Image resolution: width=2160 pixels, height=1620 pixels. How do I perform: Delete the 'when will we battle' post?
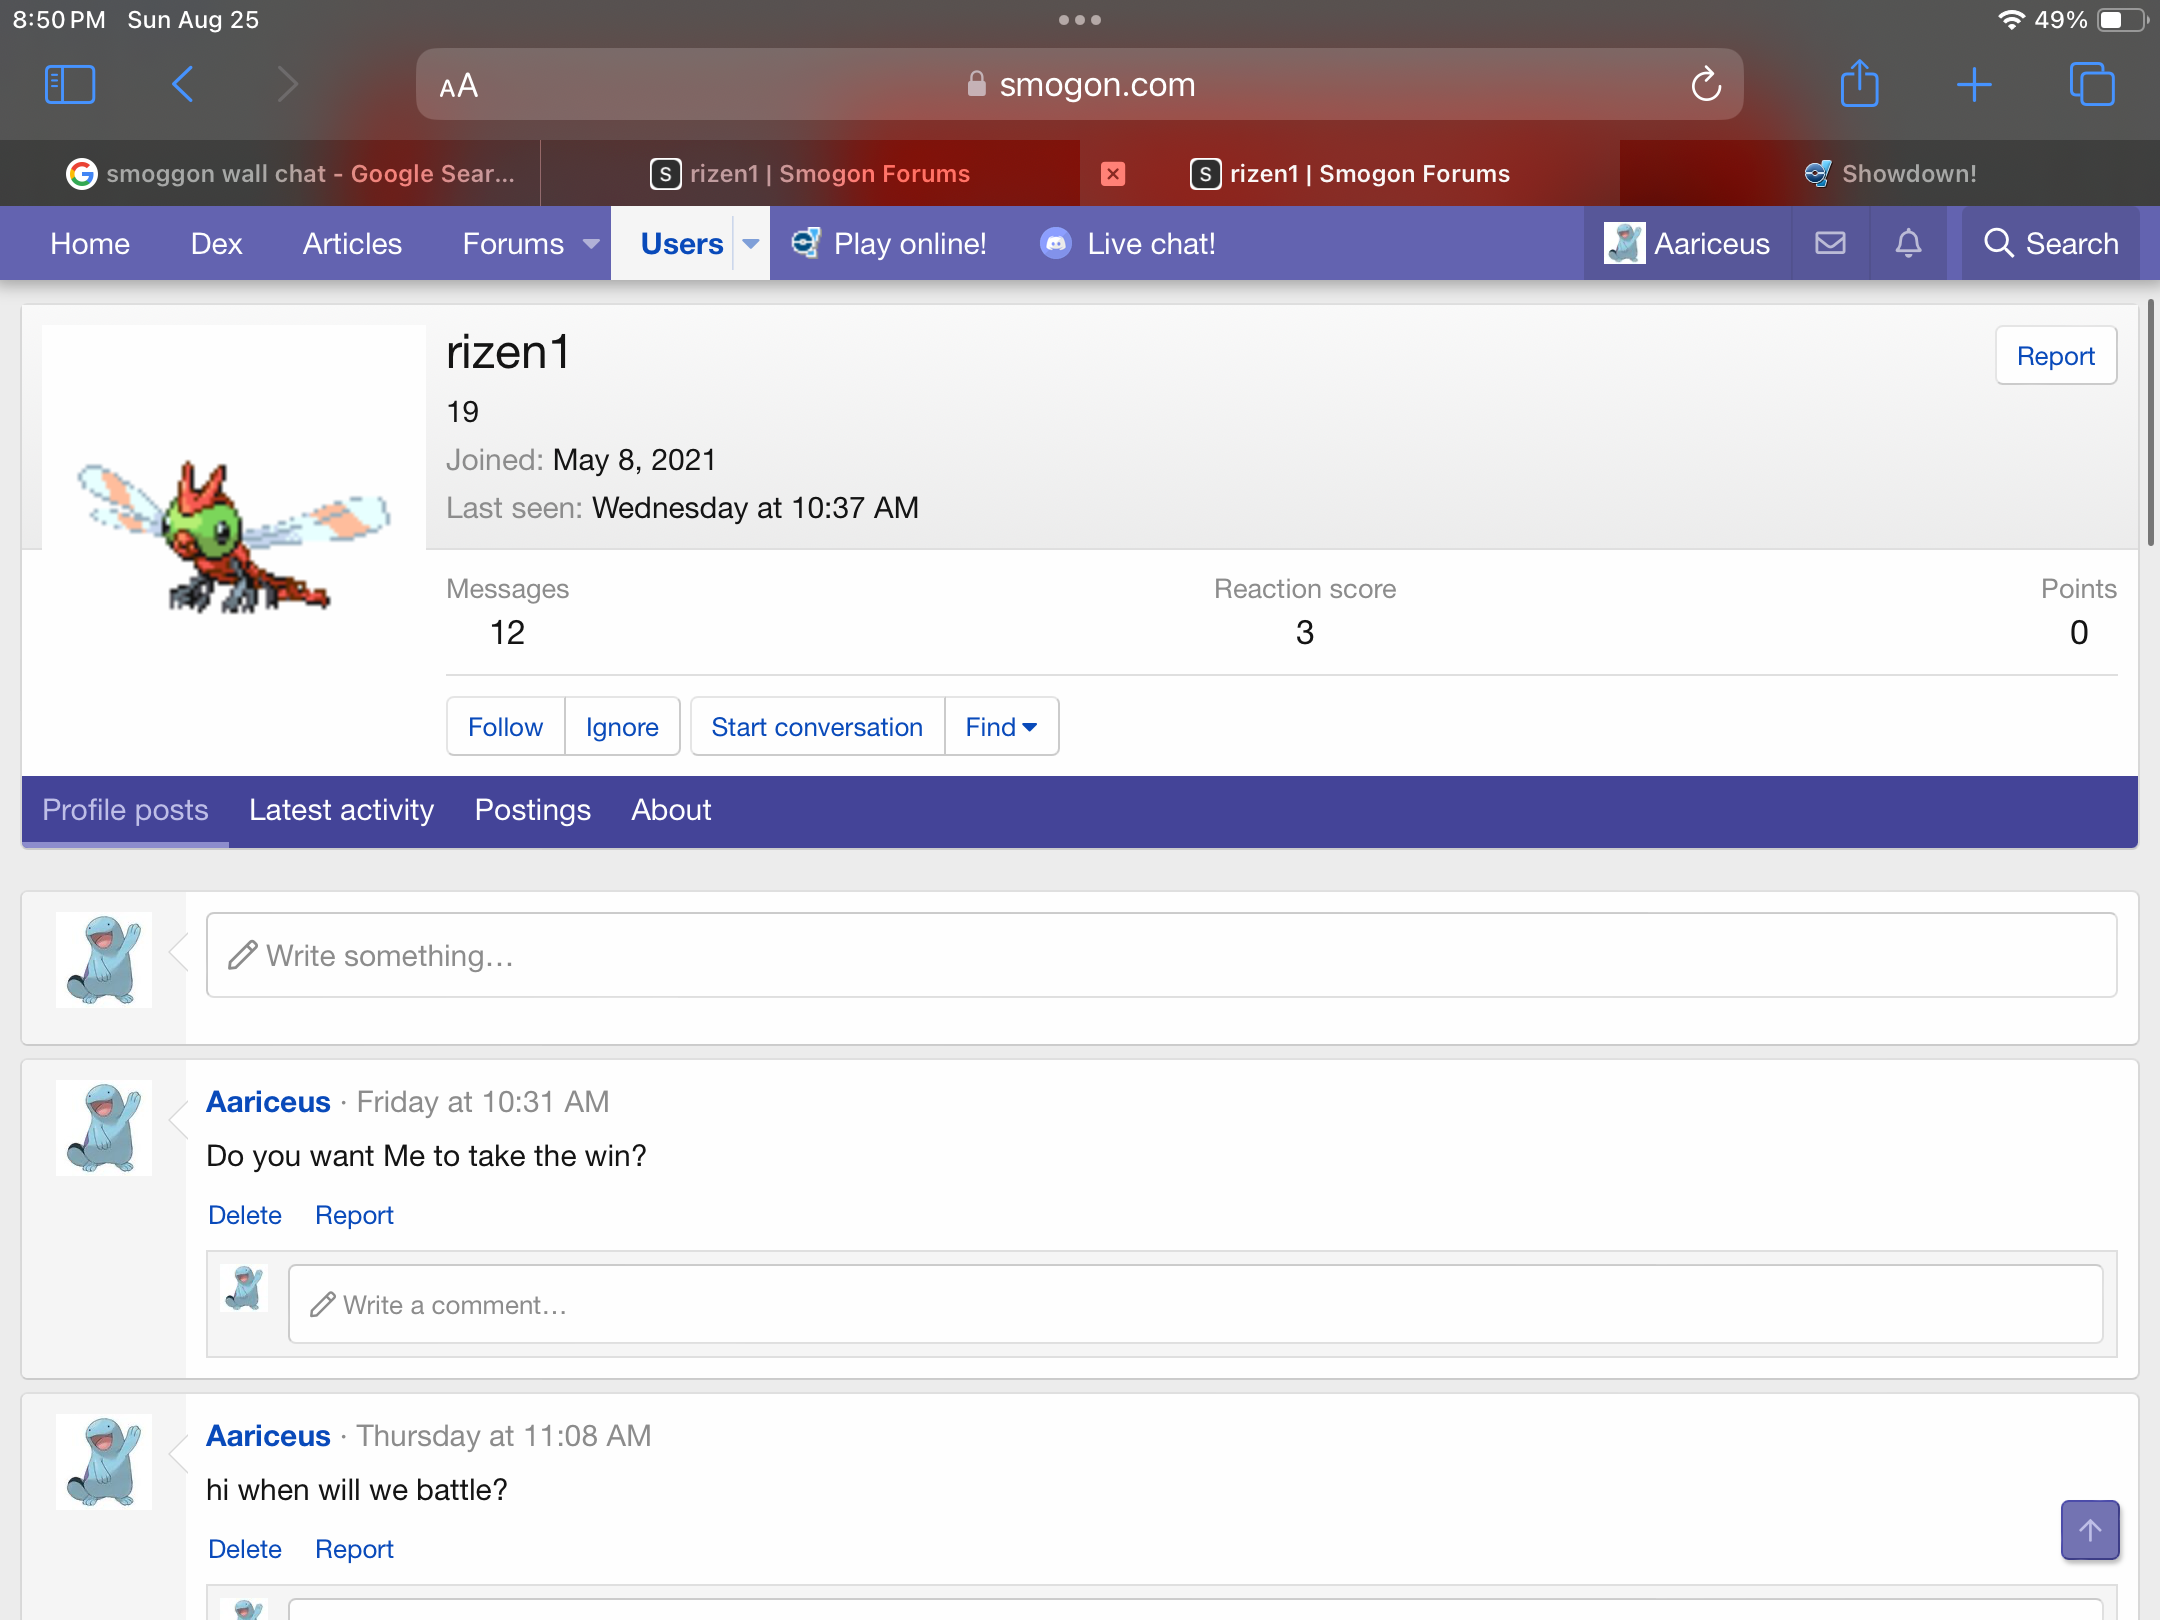tap(245, 1549)
